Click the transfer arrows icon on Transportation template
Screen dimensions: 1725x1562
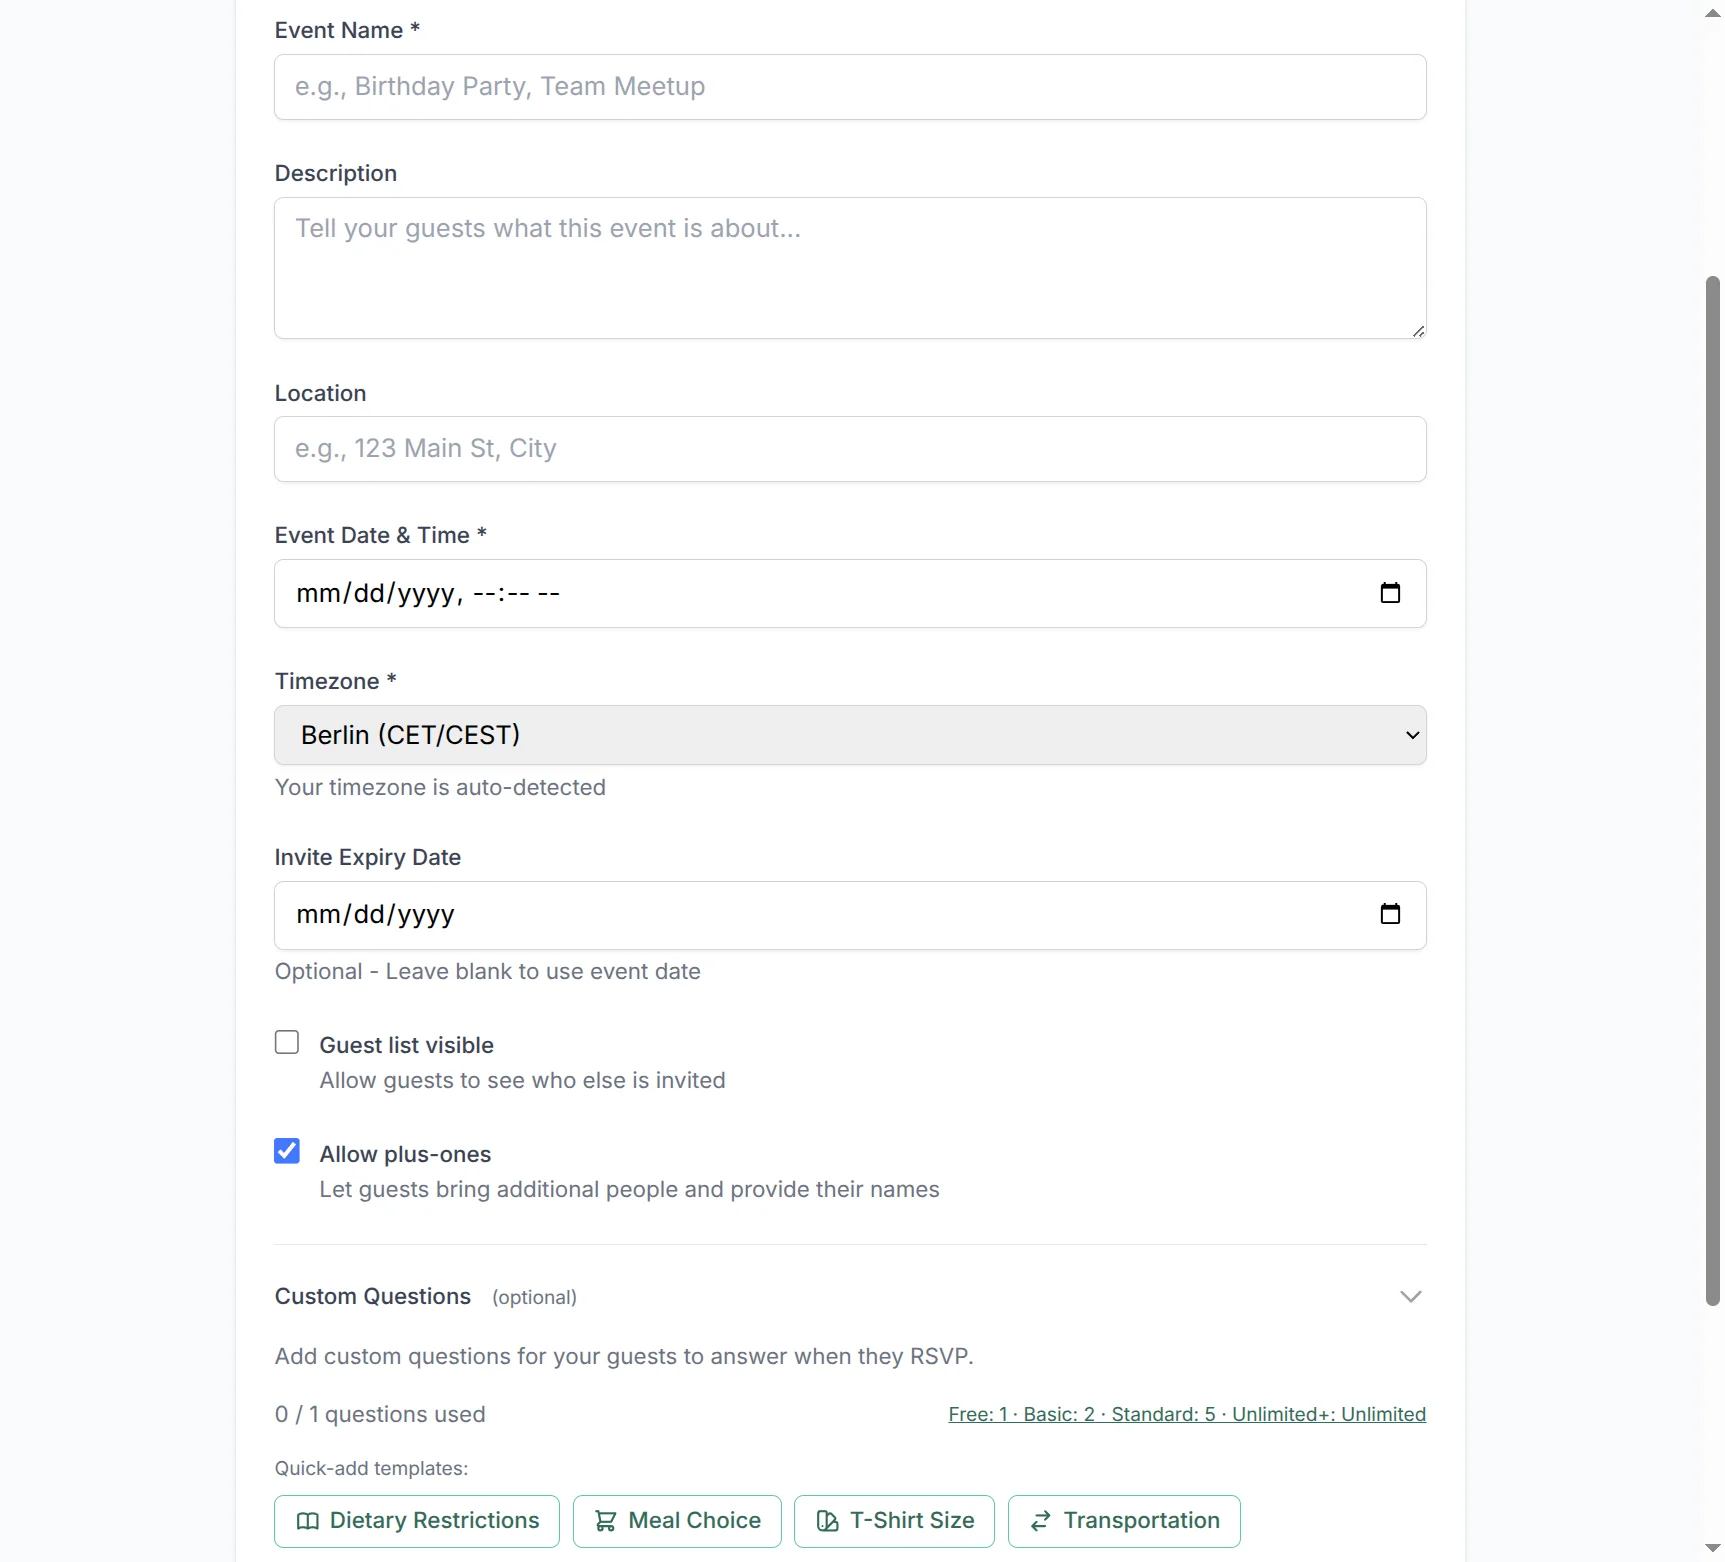coord(1041,1521)
